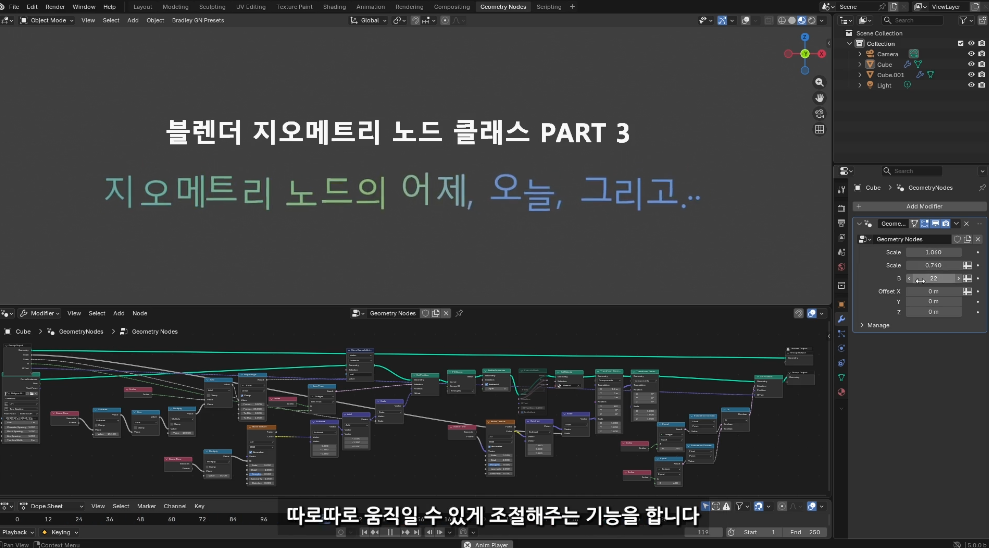Open the World properties tab icon
Image resolution: width=989 pixels, height=548 pixels.
pyautogui.click(x=841, y=267)
